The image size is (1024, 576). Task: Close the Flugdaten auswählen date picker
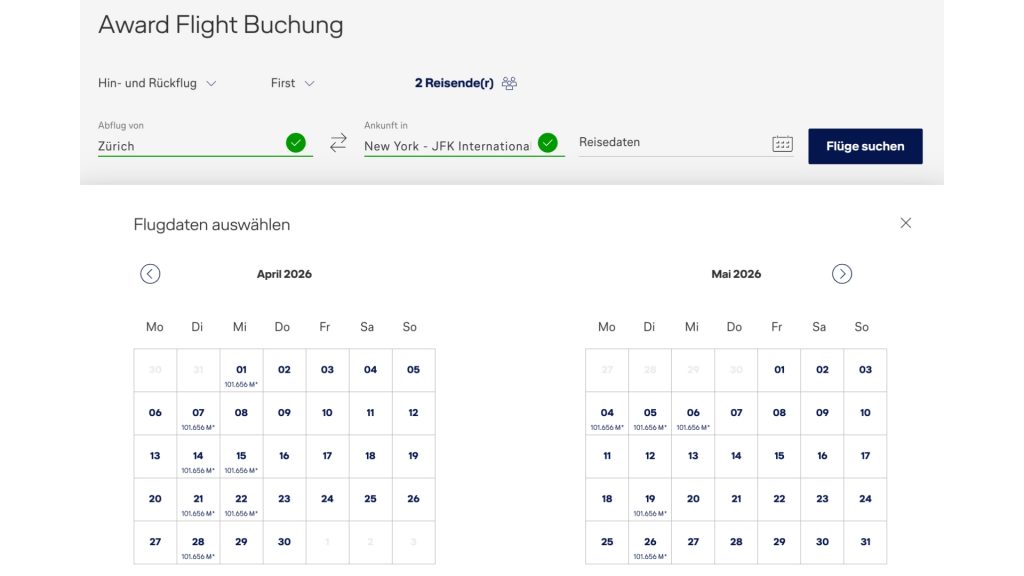pyautogui.click(x=905, y=223)
